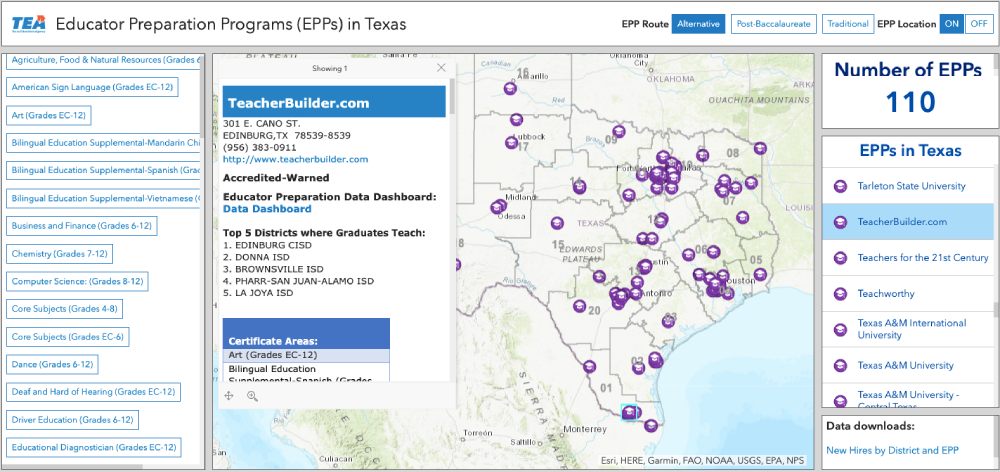This screenshot has height=472, width=1000.
Task: Click the zoom-to magnifier icon in popup
Action: click(252, 396)
